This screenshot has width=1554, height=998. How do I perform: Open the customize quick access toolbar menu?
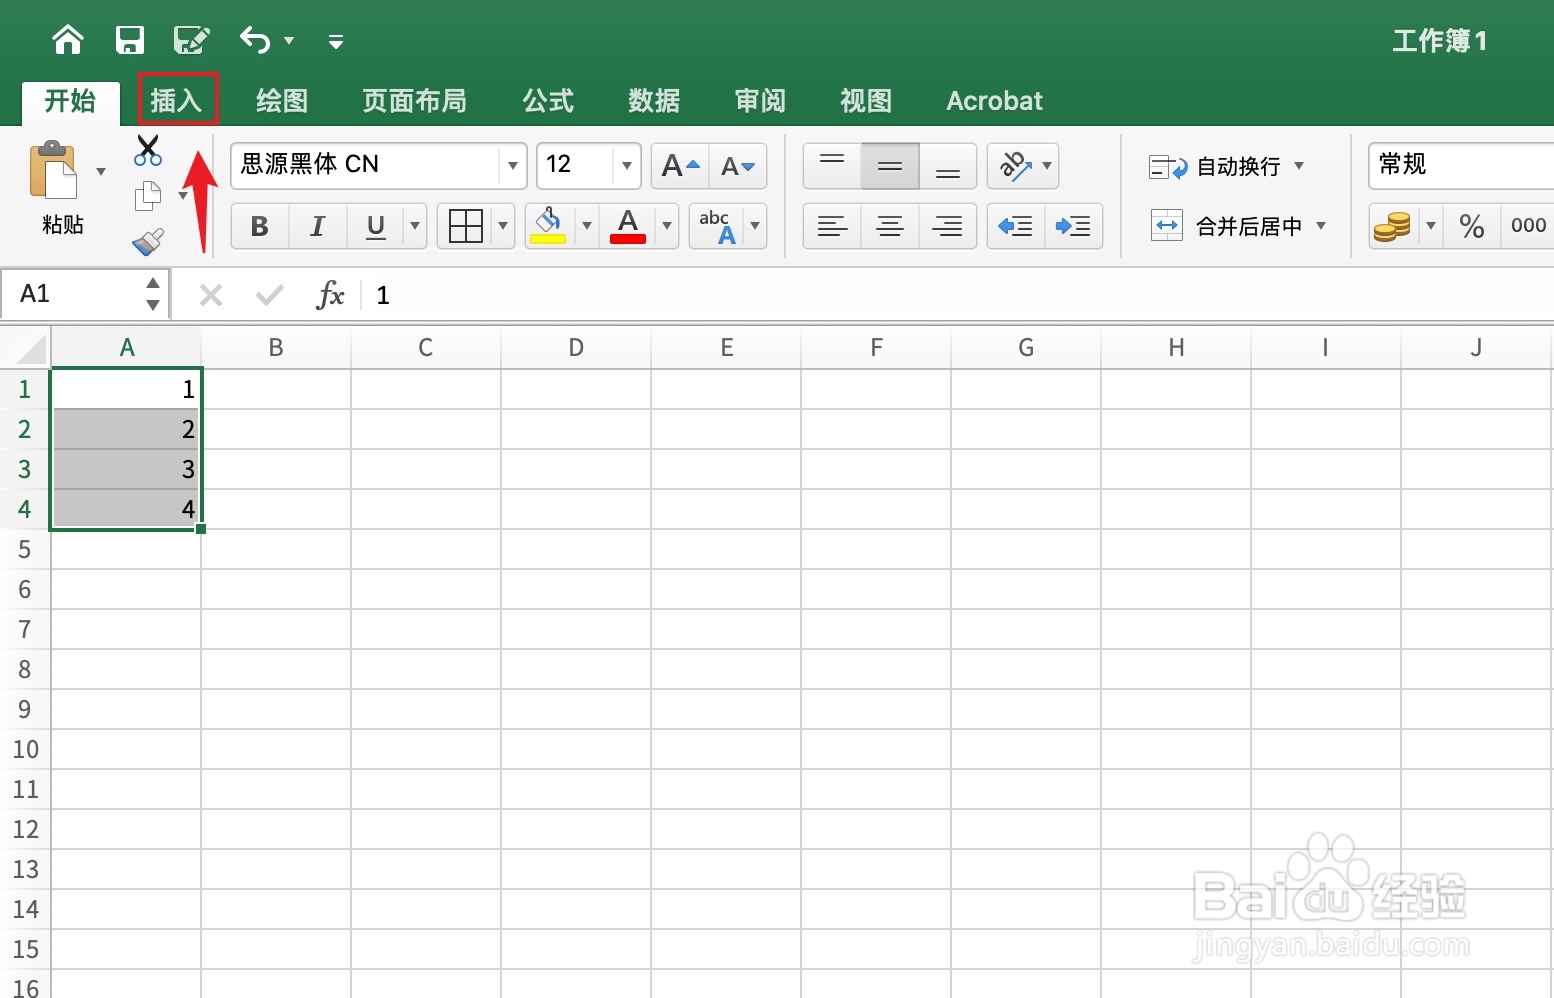tap(336, 41)
